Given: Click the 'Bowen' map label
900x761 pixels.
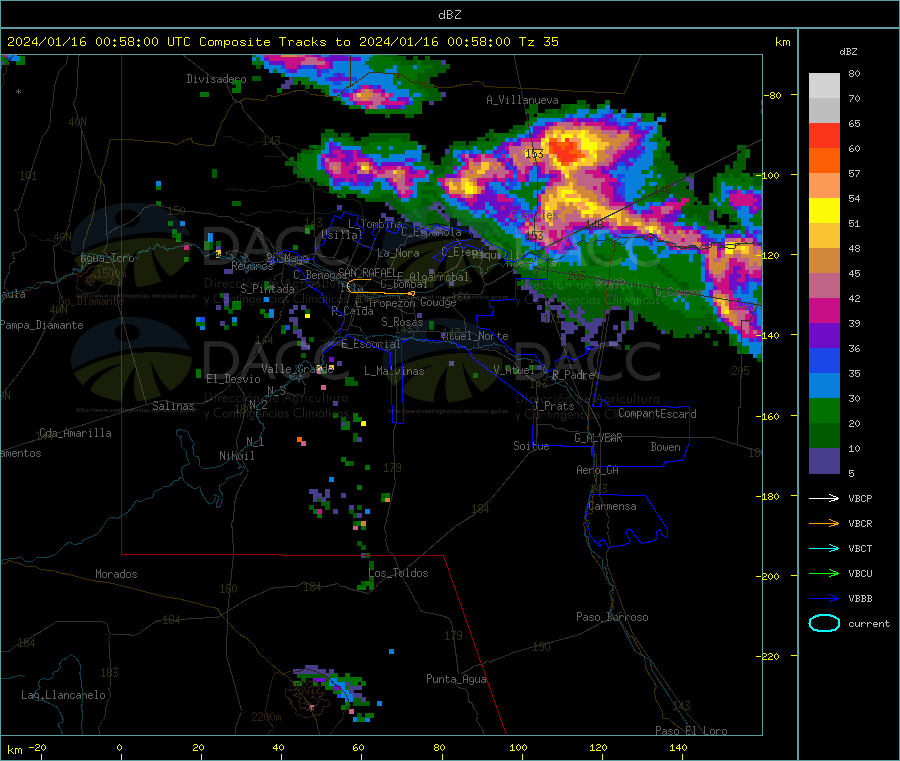Looking at the screenshot, I should [x=665, y=447].
